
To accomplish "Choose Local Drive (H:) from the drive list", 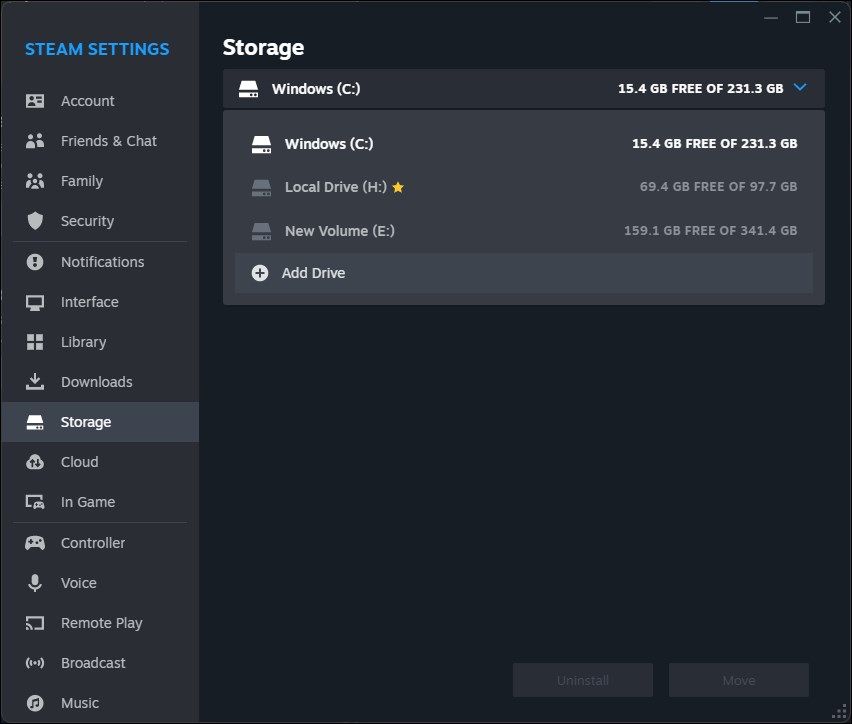I will click(330, 186).
